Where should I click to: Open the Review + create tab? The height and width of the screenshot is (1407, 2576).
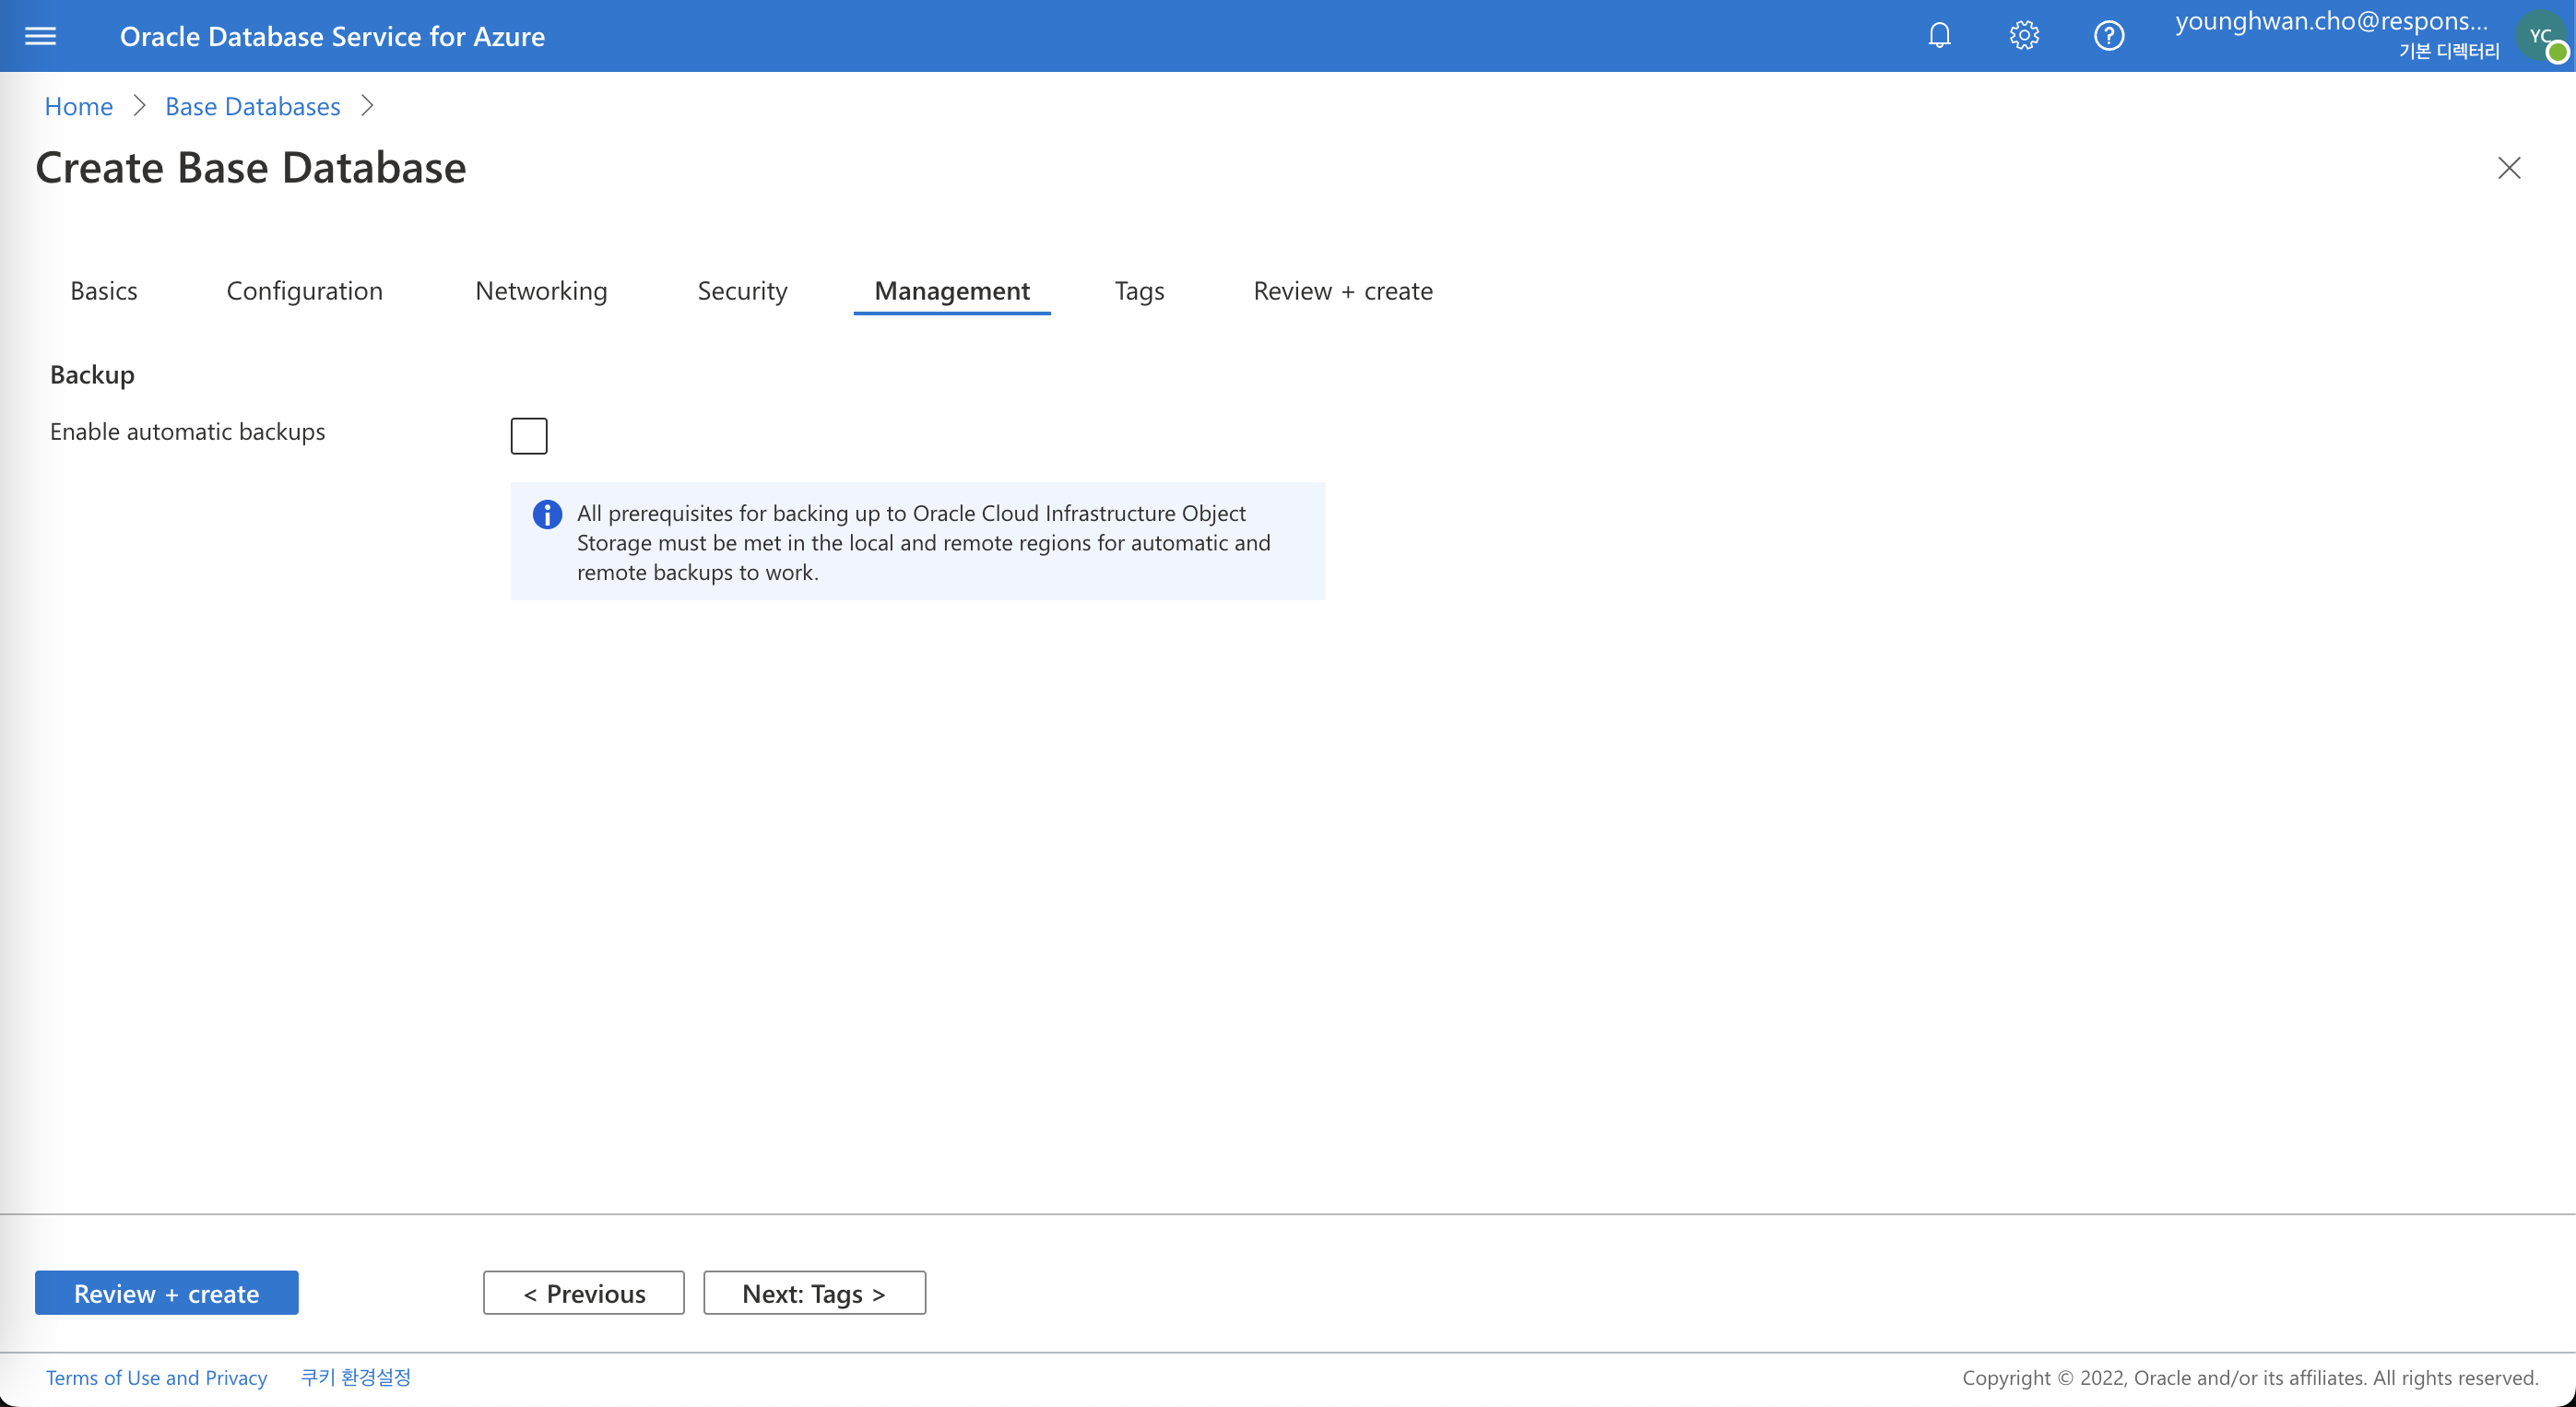tap(1343, 291)
